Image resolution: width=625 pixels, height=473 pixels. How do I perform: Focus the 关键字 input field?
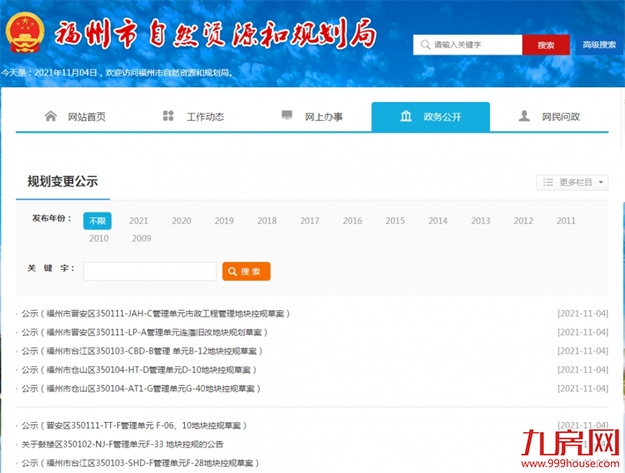tap(150, 271)
